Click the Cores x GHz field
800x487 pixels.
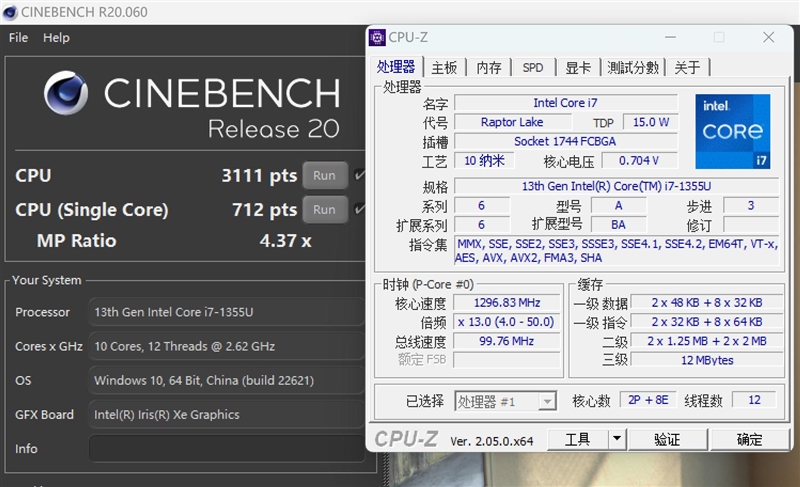pyautogui.click(x=227, y=346)
